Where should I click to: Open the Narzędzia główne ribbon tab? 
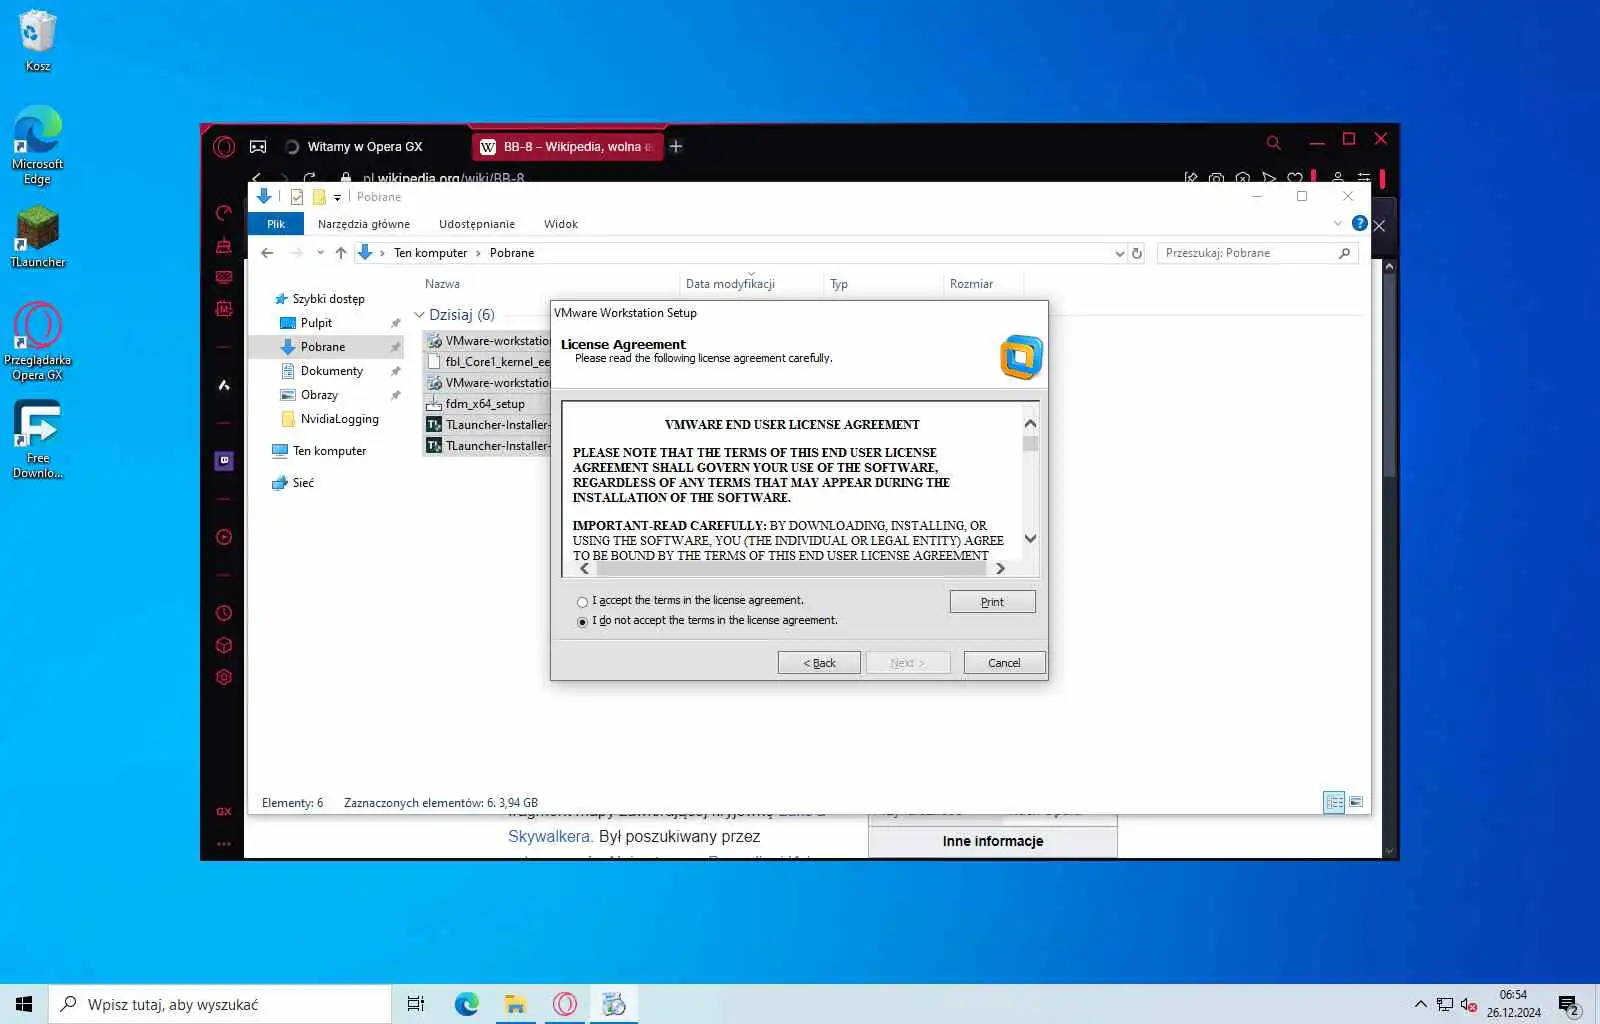point(364,224)
